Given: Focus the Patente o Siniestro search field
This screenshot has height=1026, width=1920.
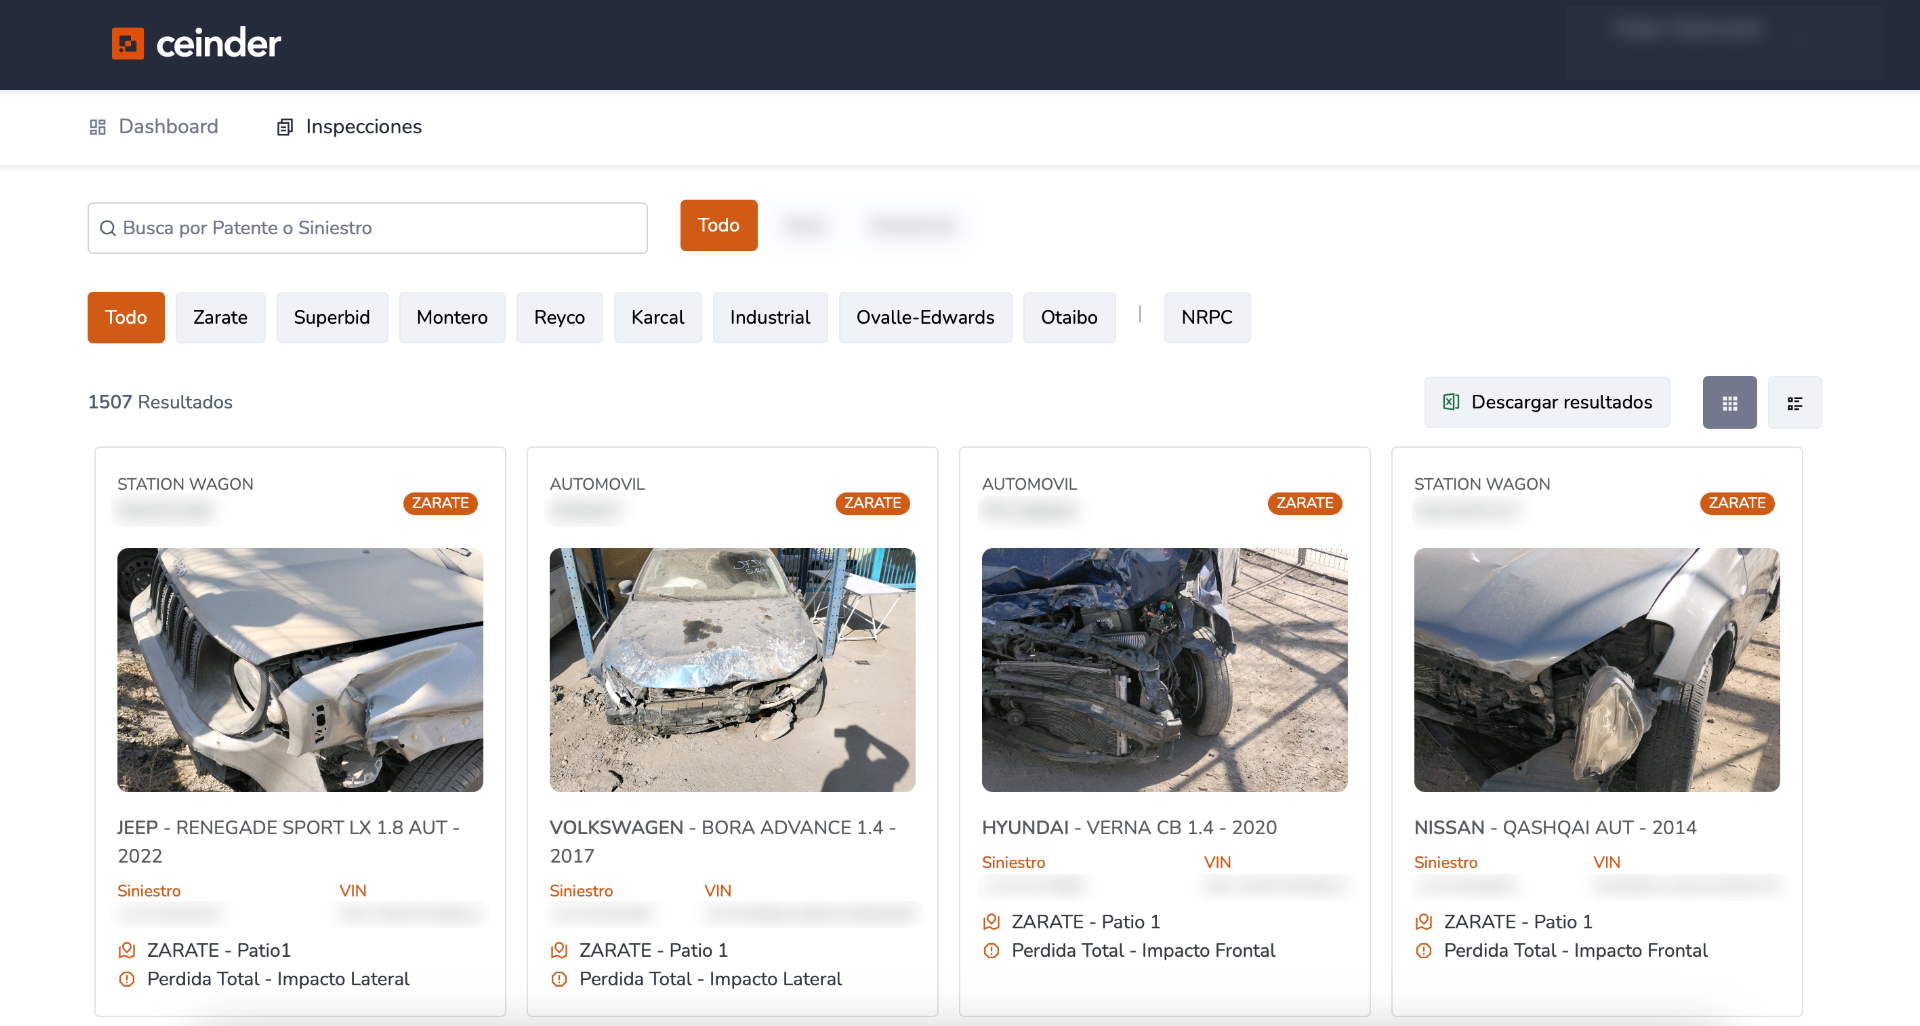Looking at the screenshot, I should pyautogui.click(x=368, y=228).
